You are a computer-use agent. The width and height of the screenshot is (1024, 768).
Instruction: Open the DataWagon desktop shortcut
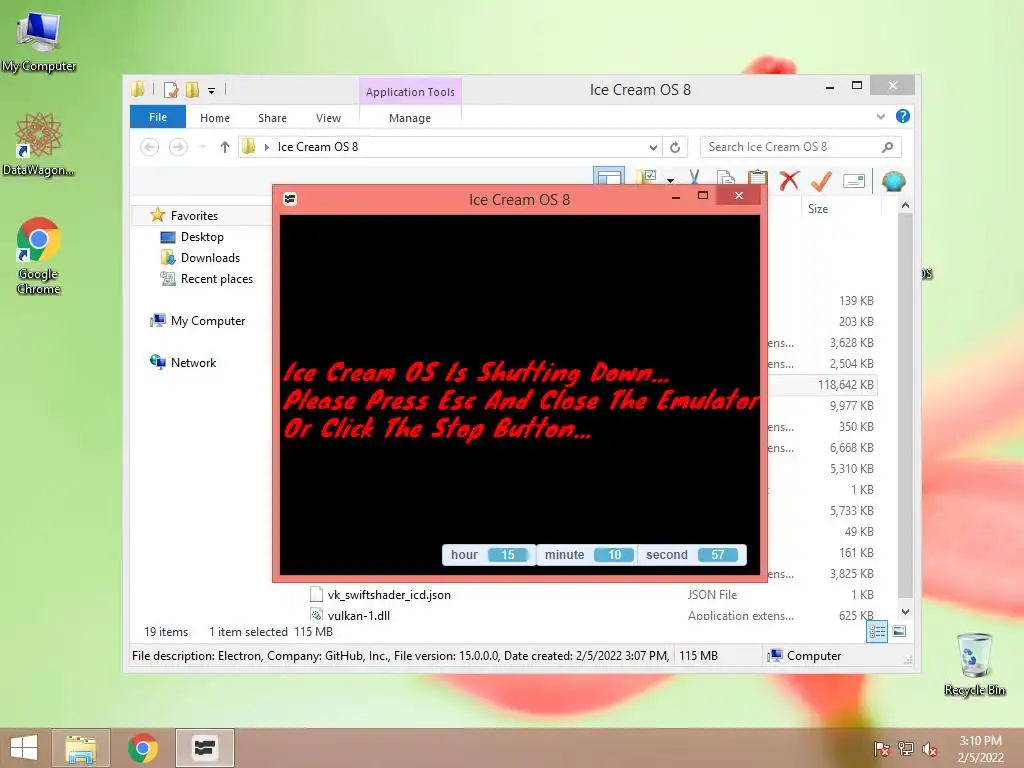(x=38, y=144)
